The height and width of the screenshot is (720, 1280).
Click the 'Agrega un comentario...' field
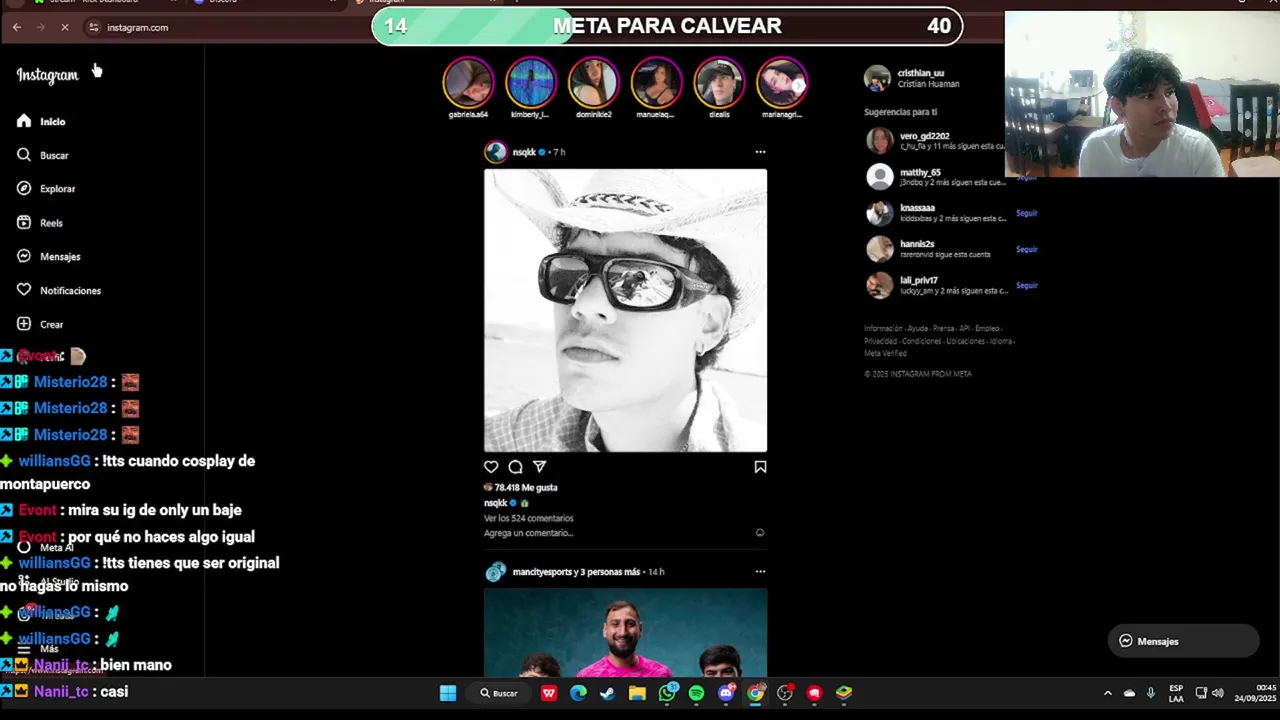[x=529, y=533]
